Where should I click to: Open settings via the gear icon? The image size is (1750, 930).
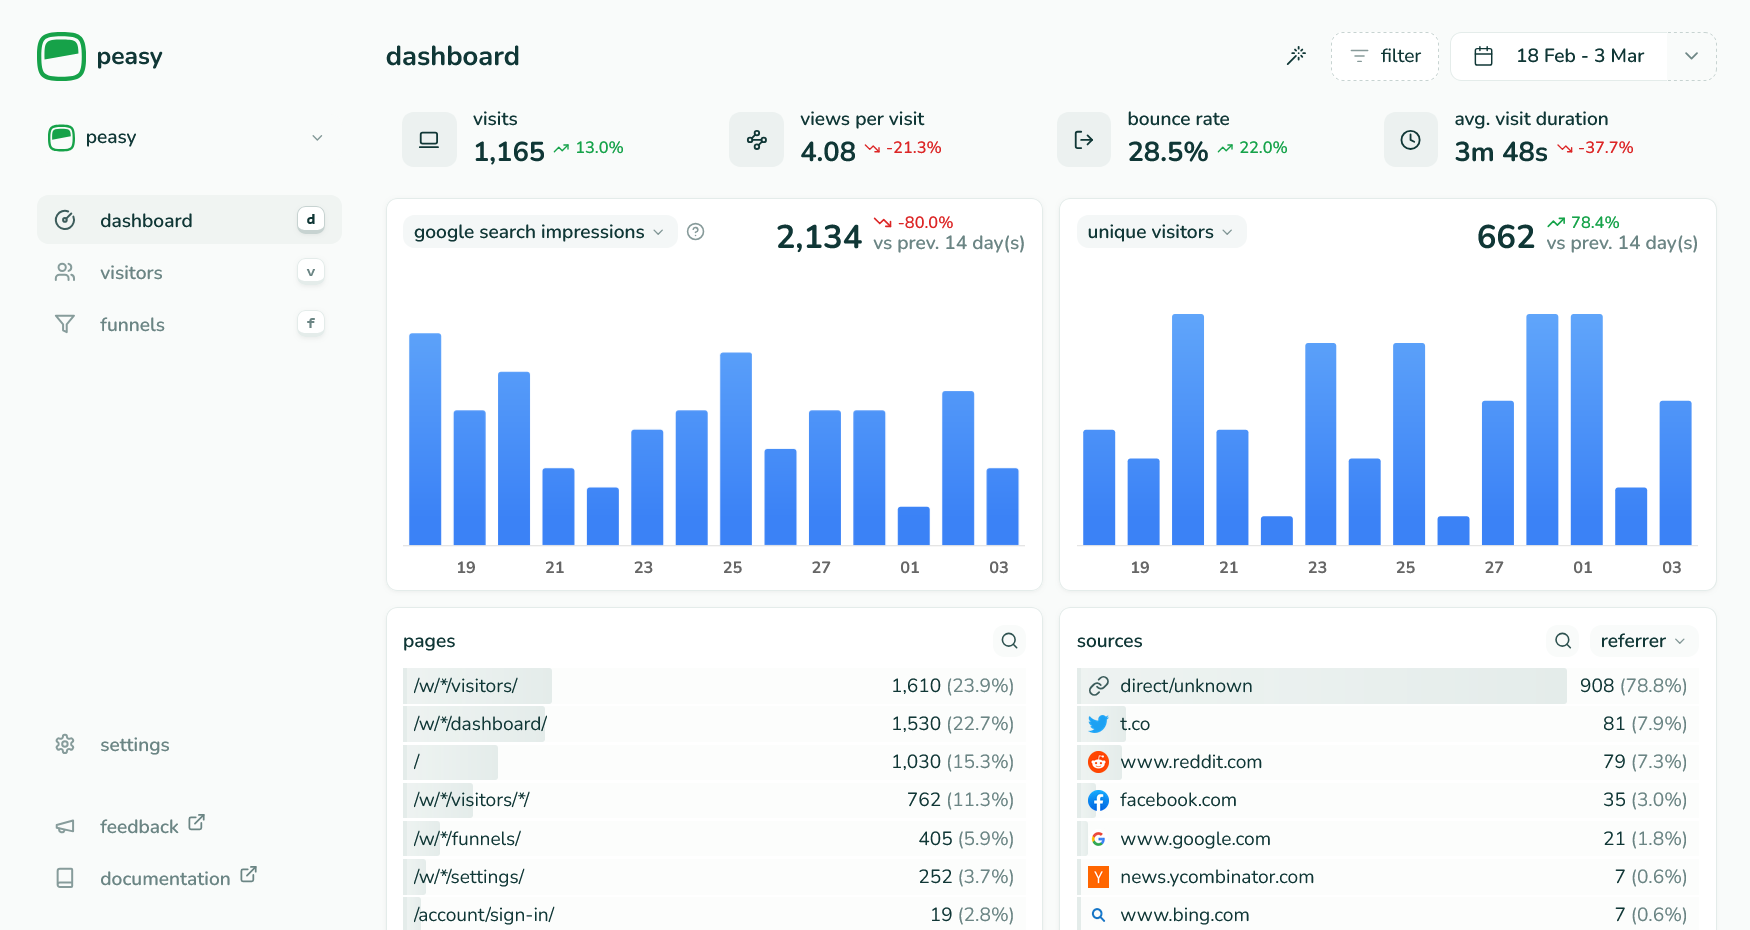pos(64,744)
